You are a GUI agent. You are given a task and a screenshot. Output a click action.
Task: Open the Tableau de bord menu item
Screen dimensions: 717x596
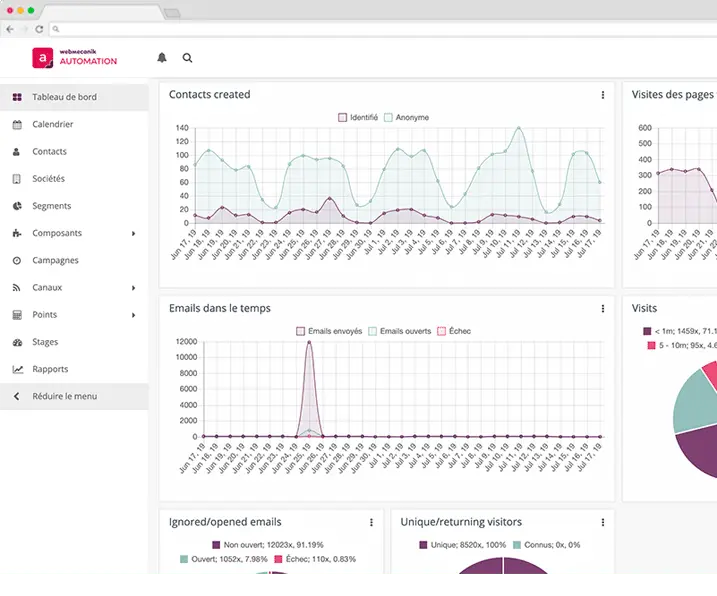point(74,97)
